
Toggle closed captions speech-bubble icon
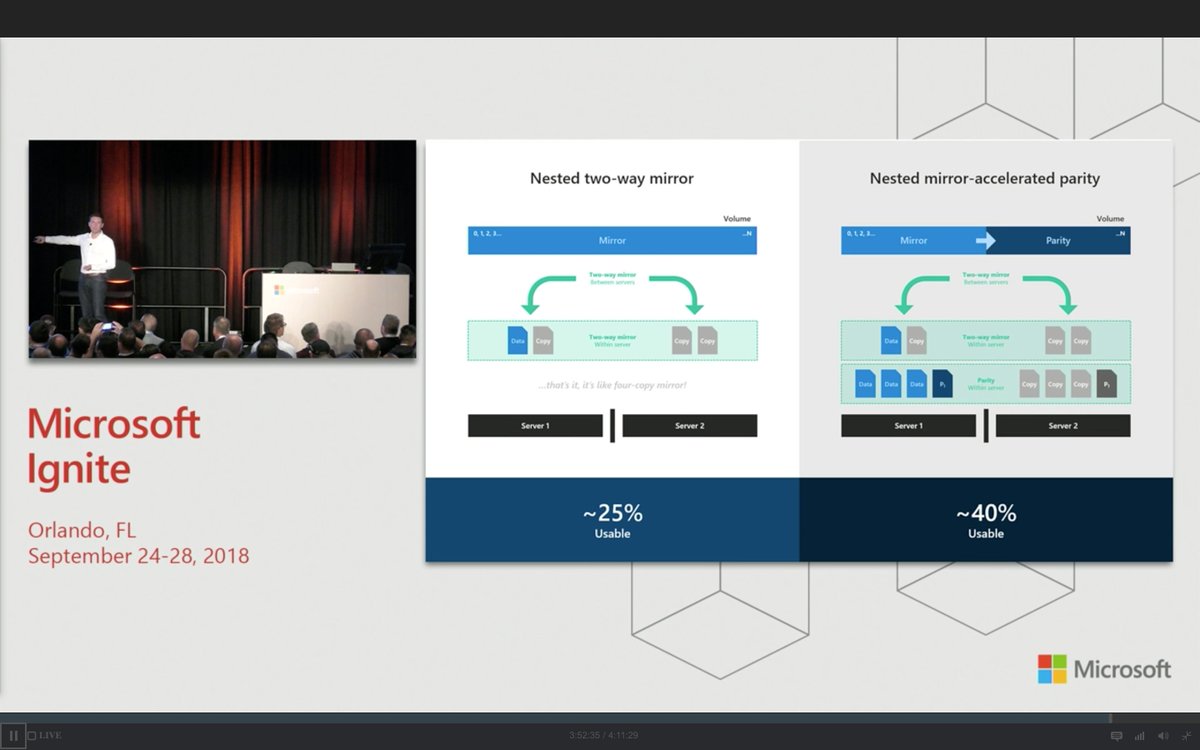1117,736
